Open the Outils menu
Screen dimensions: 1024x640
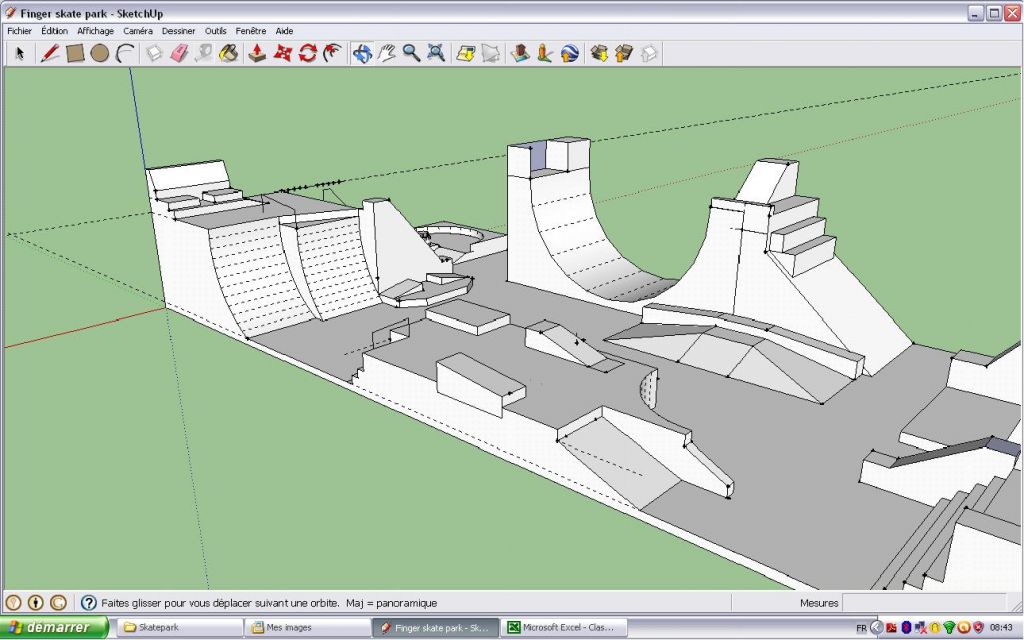(x=215, y=31)
